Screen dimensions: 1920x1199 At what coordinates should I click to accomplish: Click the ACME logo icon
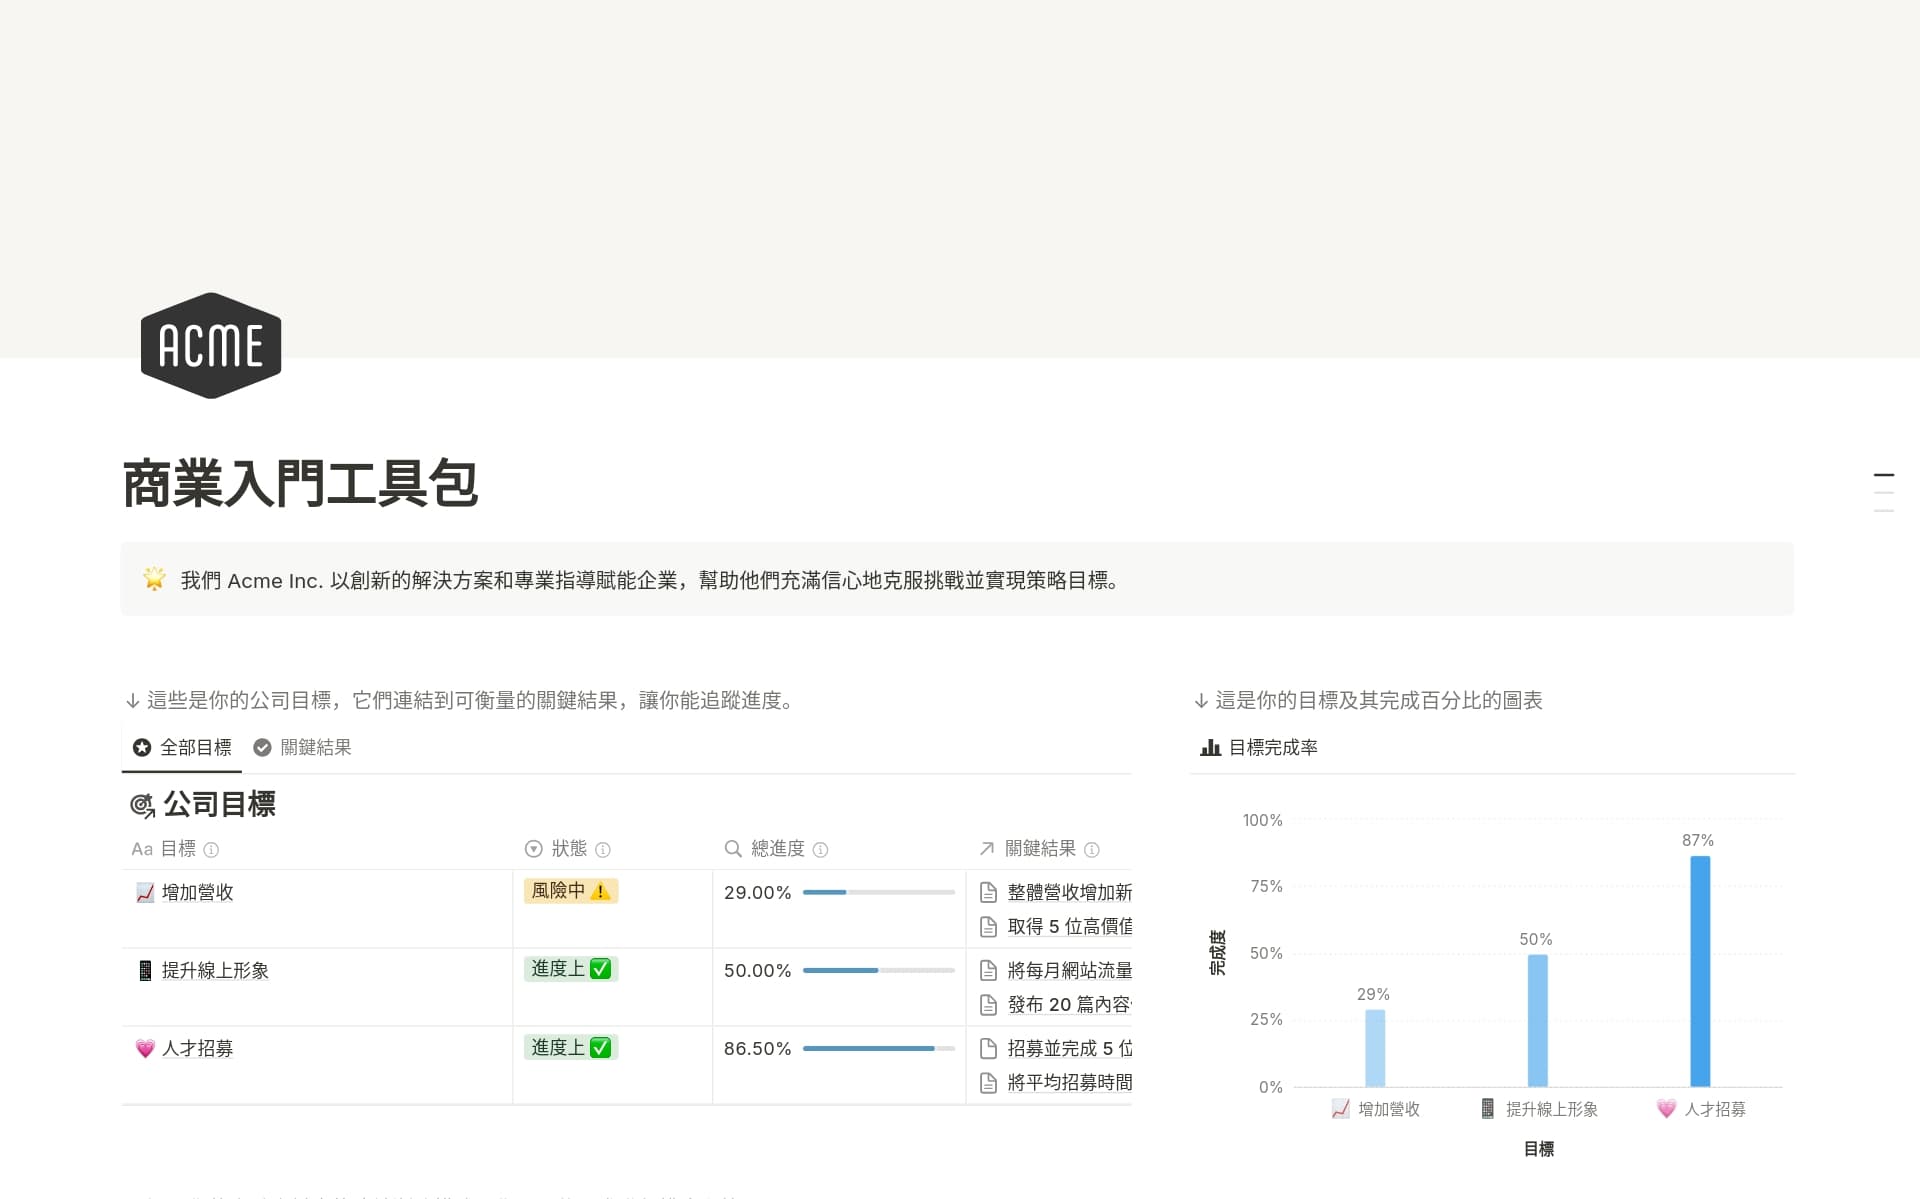click(211, 345)
